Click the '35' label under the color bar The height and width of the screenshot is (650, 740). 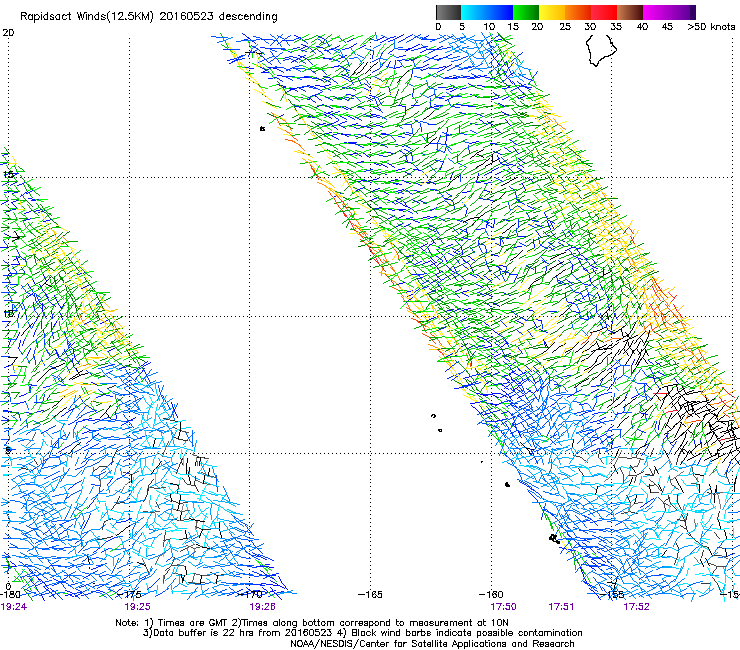tap(616, 26)
